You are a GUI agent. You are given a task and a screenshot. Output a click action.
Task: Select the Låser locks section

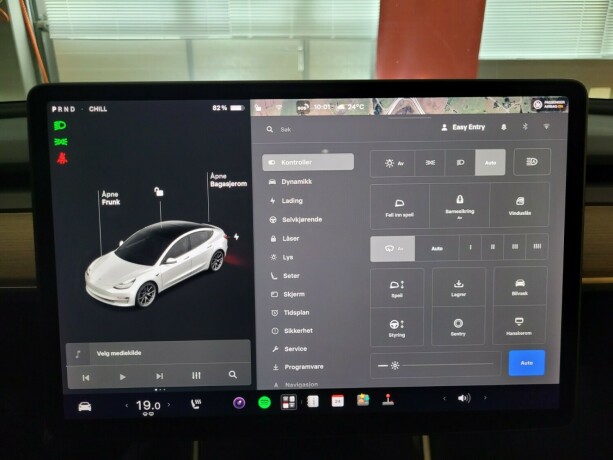[285, 238]
